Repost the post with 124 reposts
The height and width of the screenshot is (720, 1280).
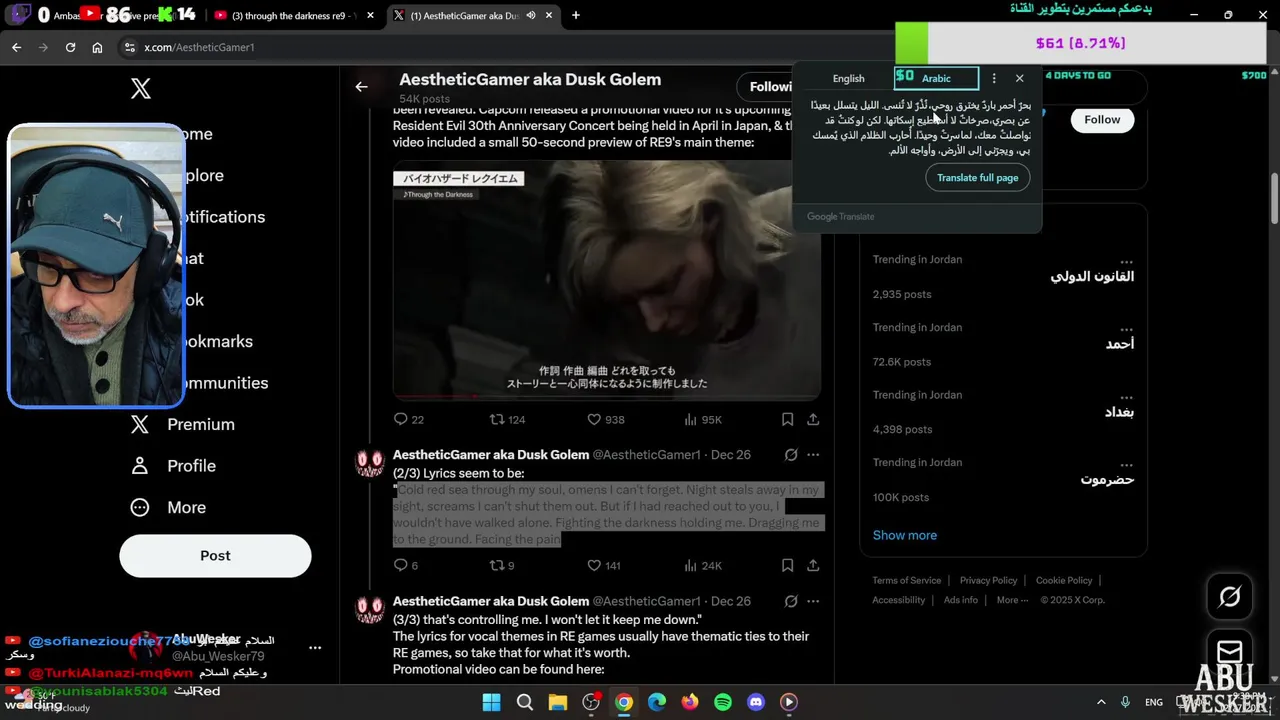click(507, 419)
